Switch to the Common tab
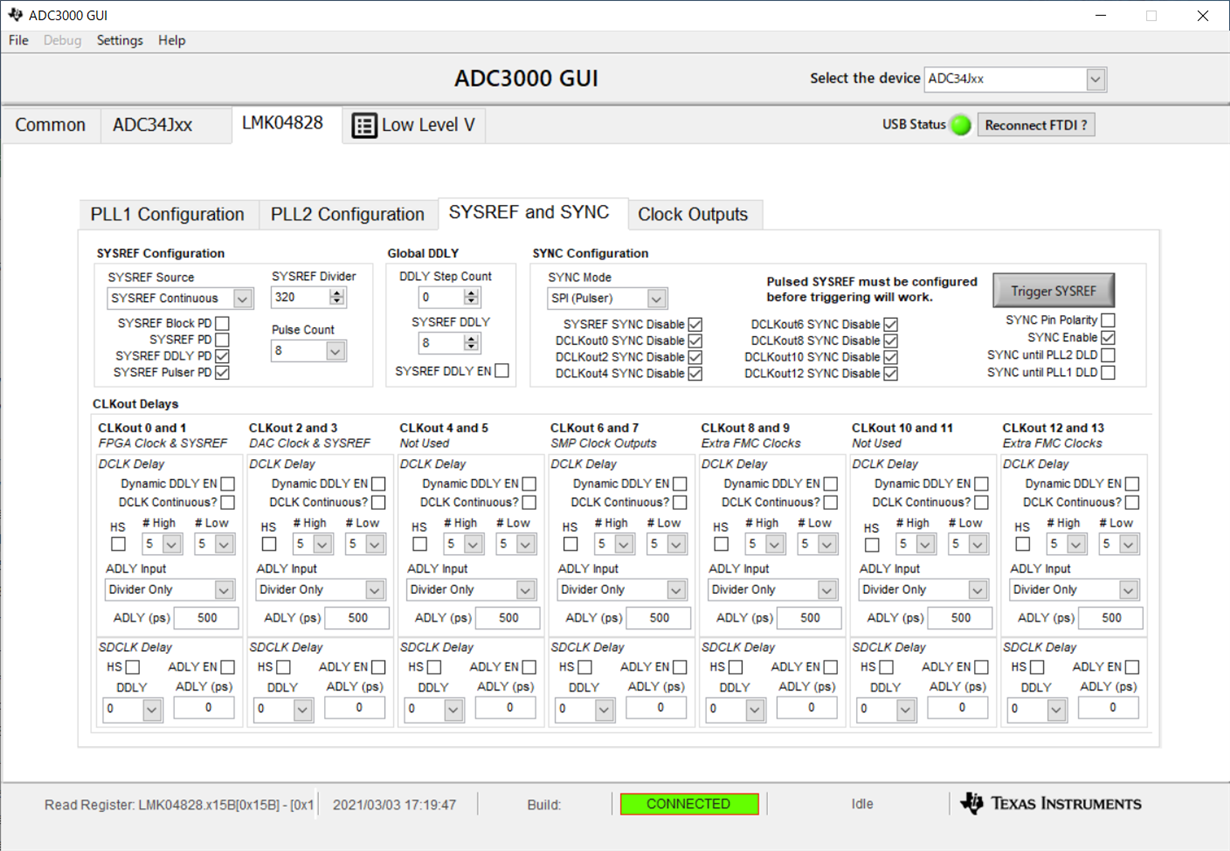Image resolution: width=1230 pixels, height=851 pixels. [50, 125]
